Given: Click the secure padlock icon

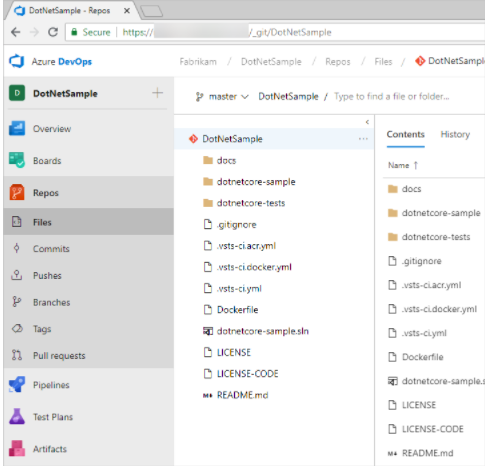Looking at the screenshot, I should click(74, 32).
